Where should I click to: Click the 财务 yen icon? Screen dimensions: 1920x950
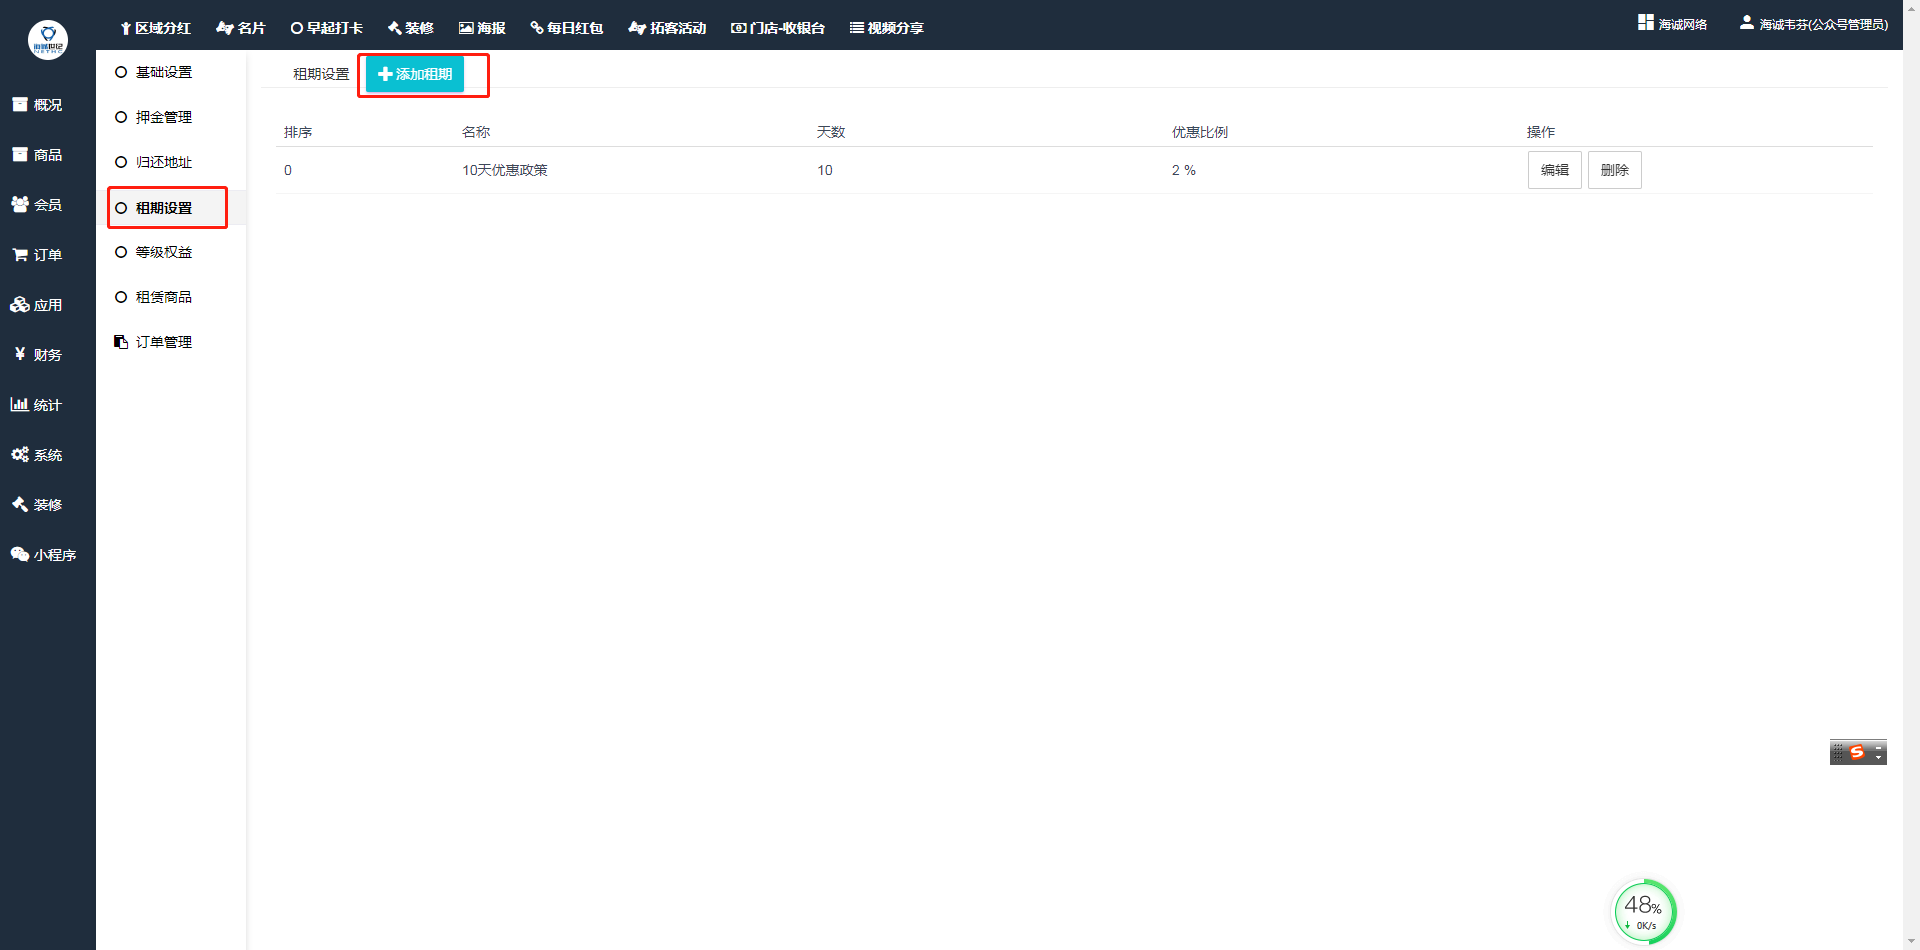click(x=20, y=354)
